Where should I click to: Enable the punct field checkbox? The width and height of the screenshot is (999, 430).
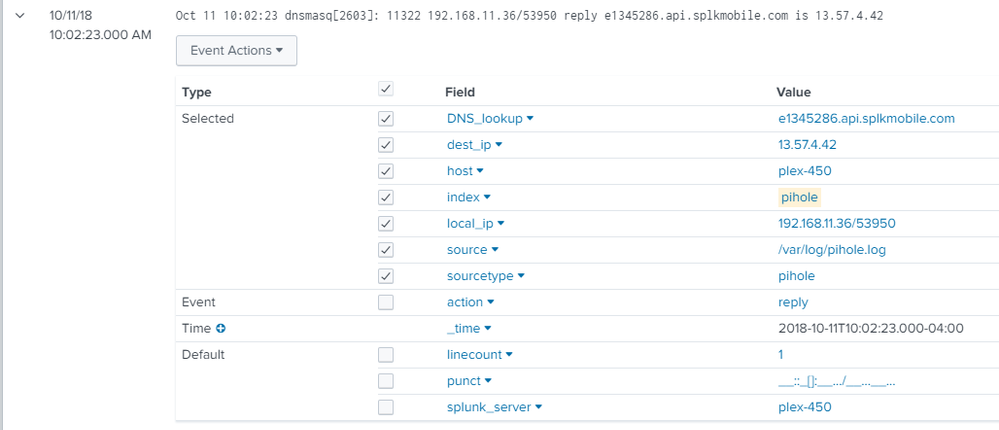385,381
